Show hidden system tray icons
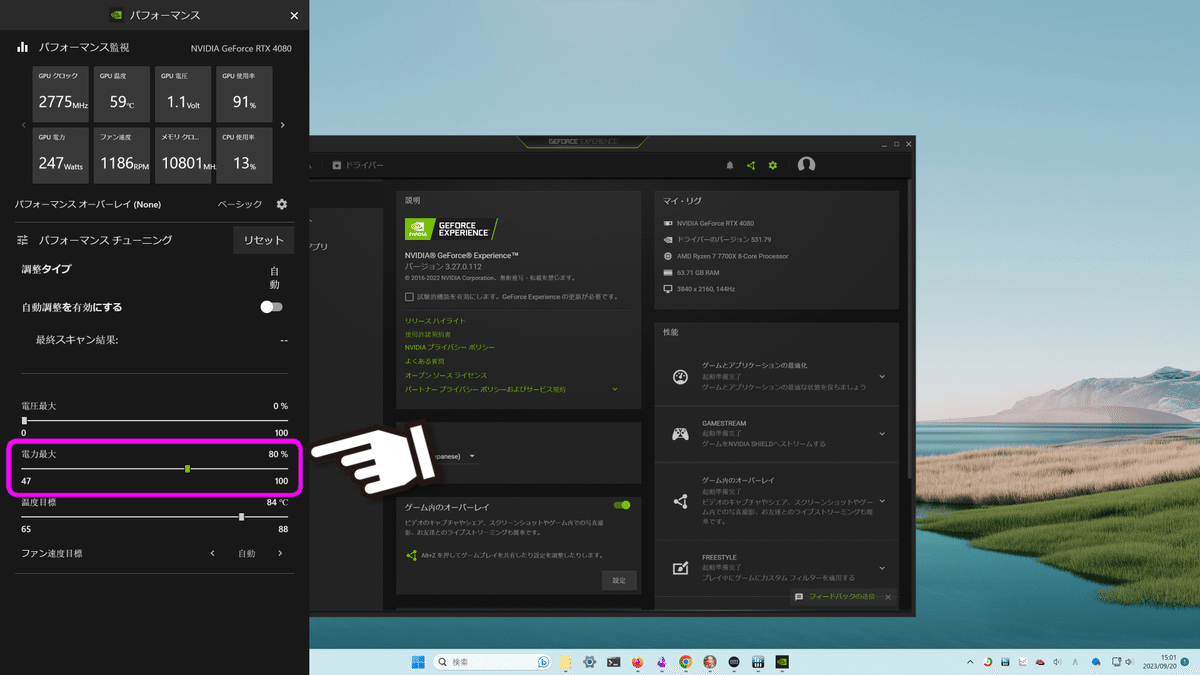Viewport: 1200px width, 675px height. 970,662
